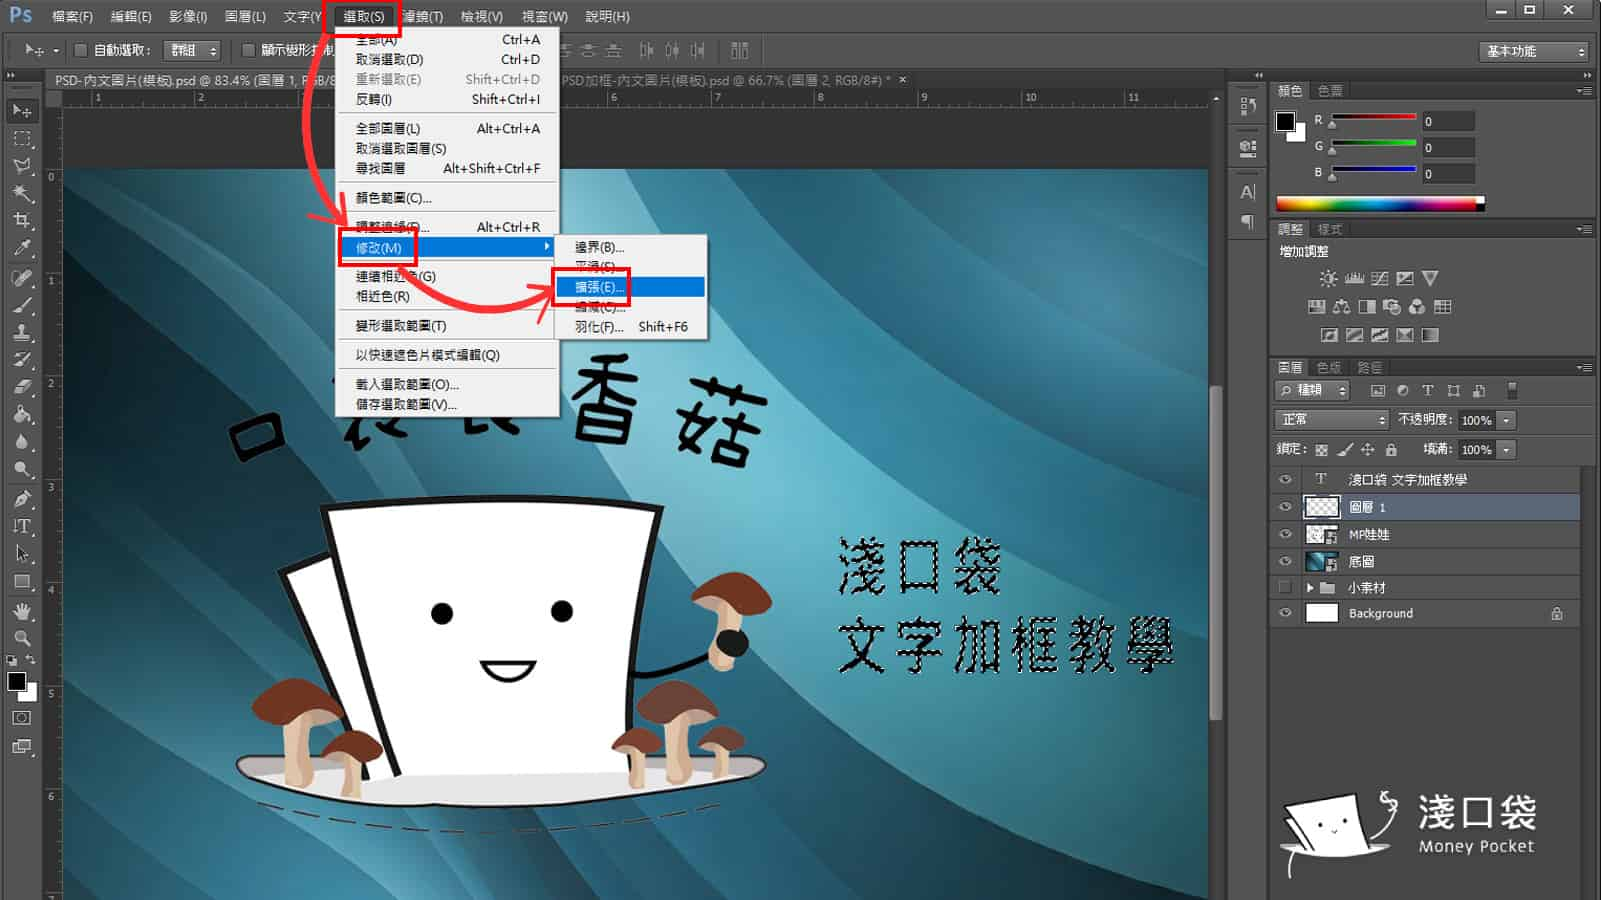Image resolution: width=1601 pixels, height=900 pixels.
Task: Open the fill slider dropdown arrow
Action: click(x=1507, y=450)
